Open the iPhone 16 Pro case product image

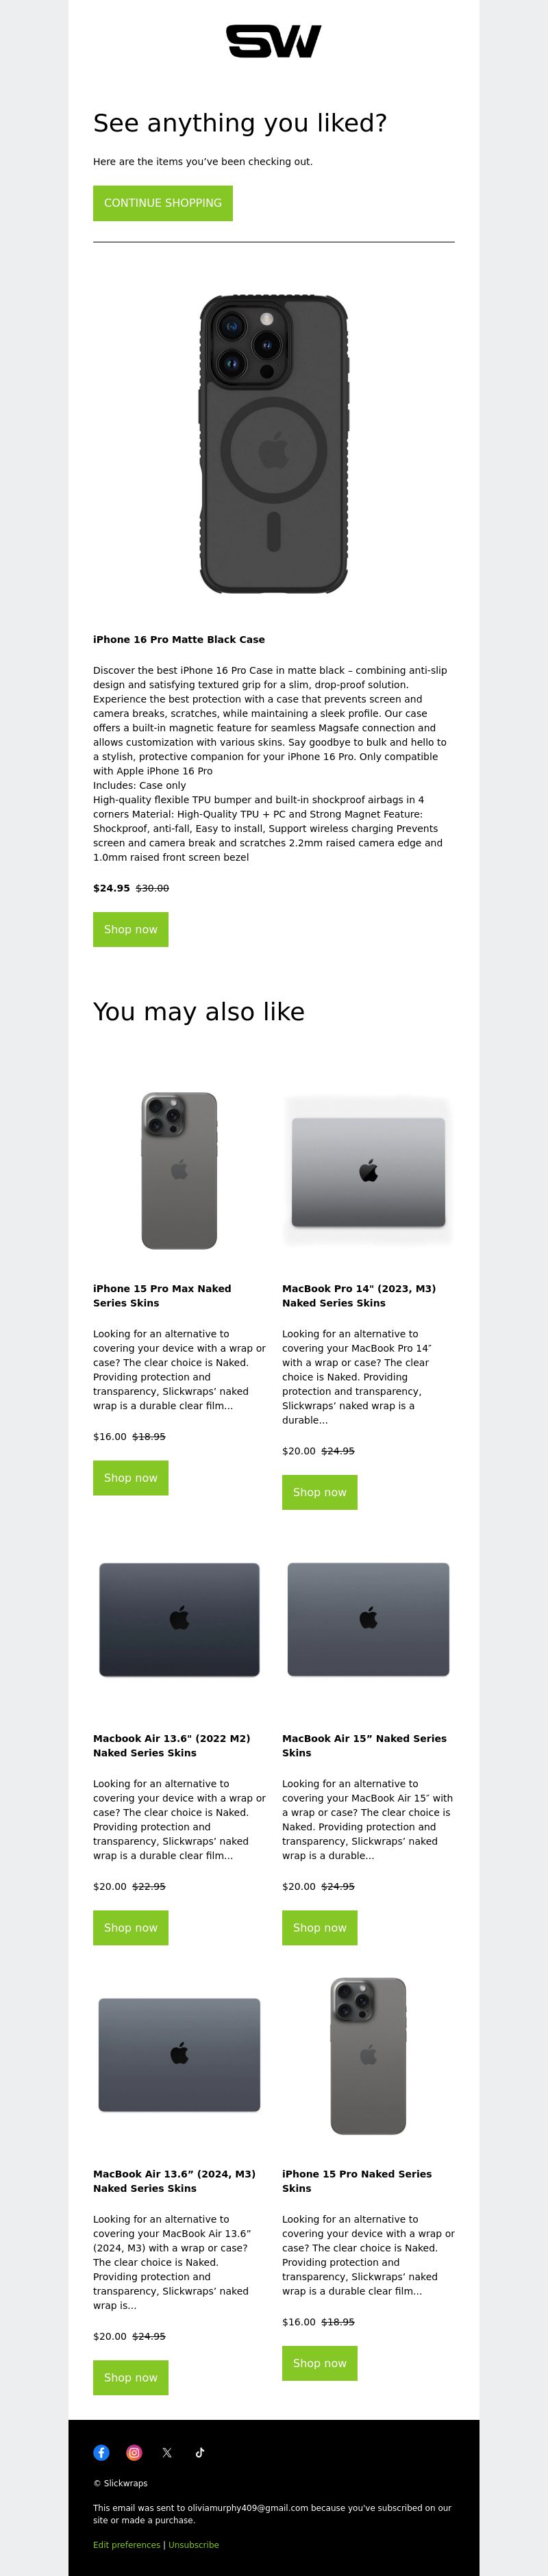[x=274, y=444]
